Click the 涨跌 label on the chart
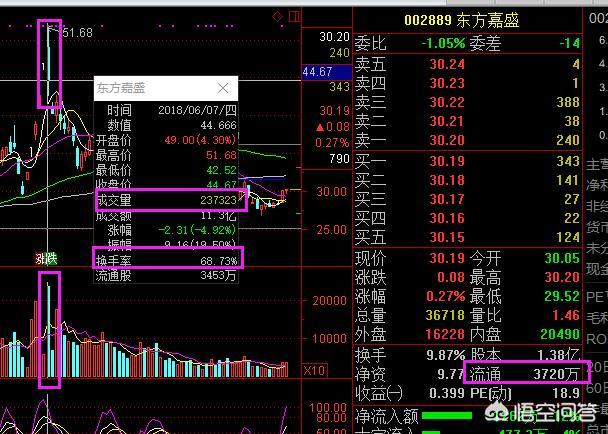The image size is (608, 434). tap(47, 259)
